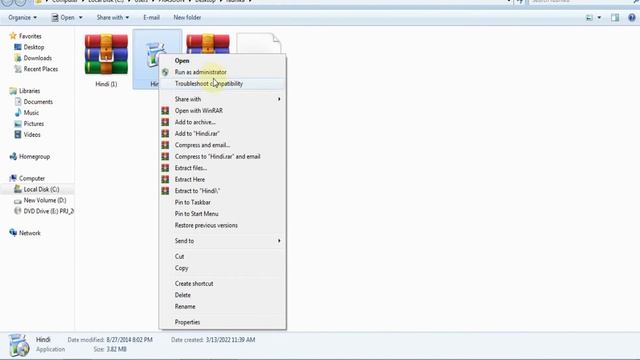Viewport: 640px width, 360px height.
Task: Click WinRAR icon beside Extract Here
Action: tap(165, 179)
